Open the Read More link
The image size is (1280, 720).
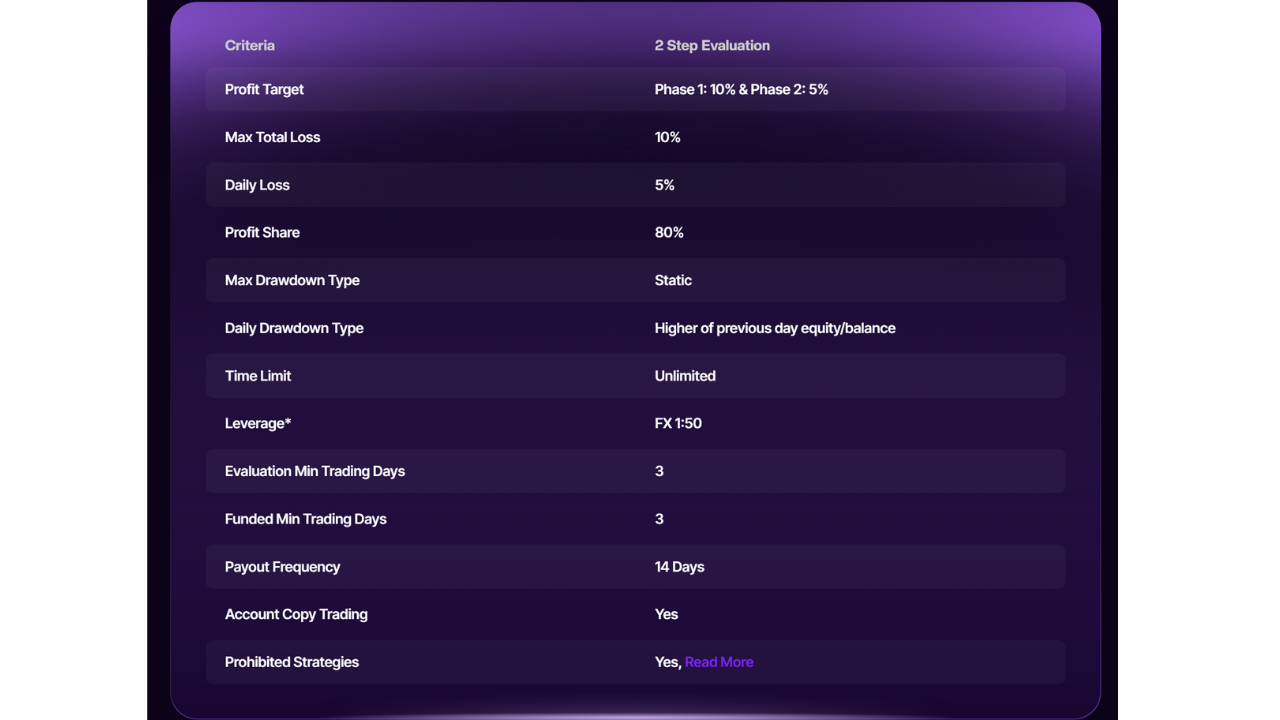719,662
